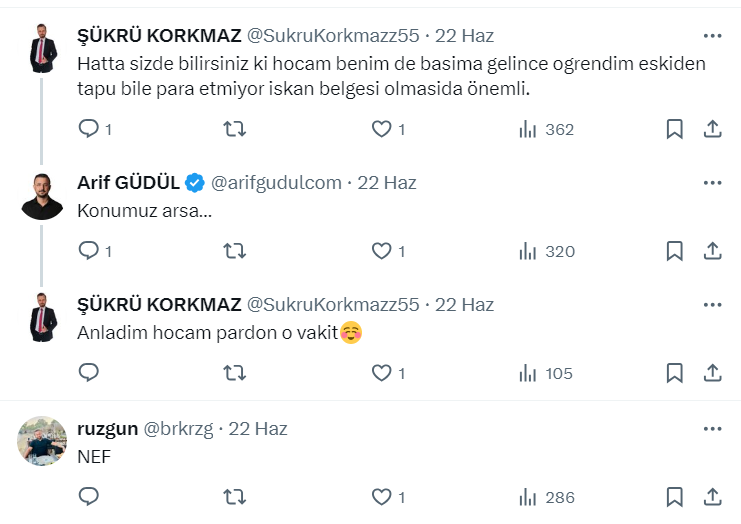Like the 'Anladim hocam pardon' tweet
Image resolution: width=741 pixels, height=524 pixels.
tap(381, 373)
